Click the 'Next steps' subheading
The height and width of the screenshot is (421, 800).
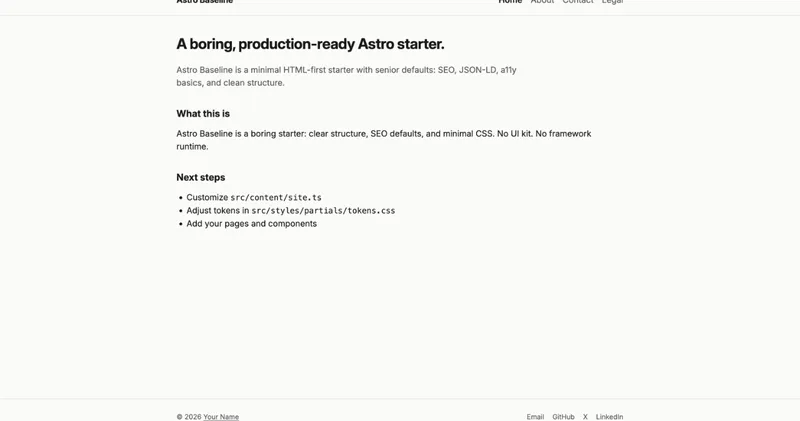(201, 178)
